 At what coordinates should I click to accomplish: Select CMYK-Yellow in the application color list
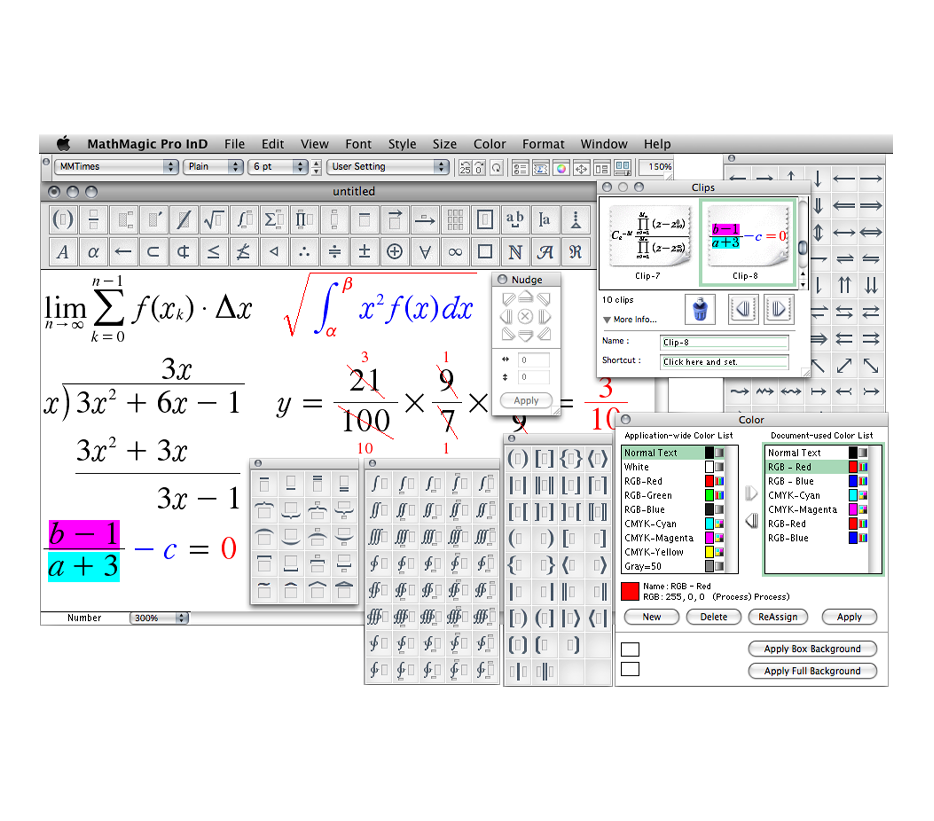[x=654, y=552]
